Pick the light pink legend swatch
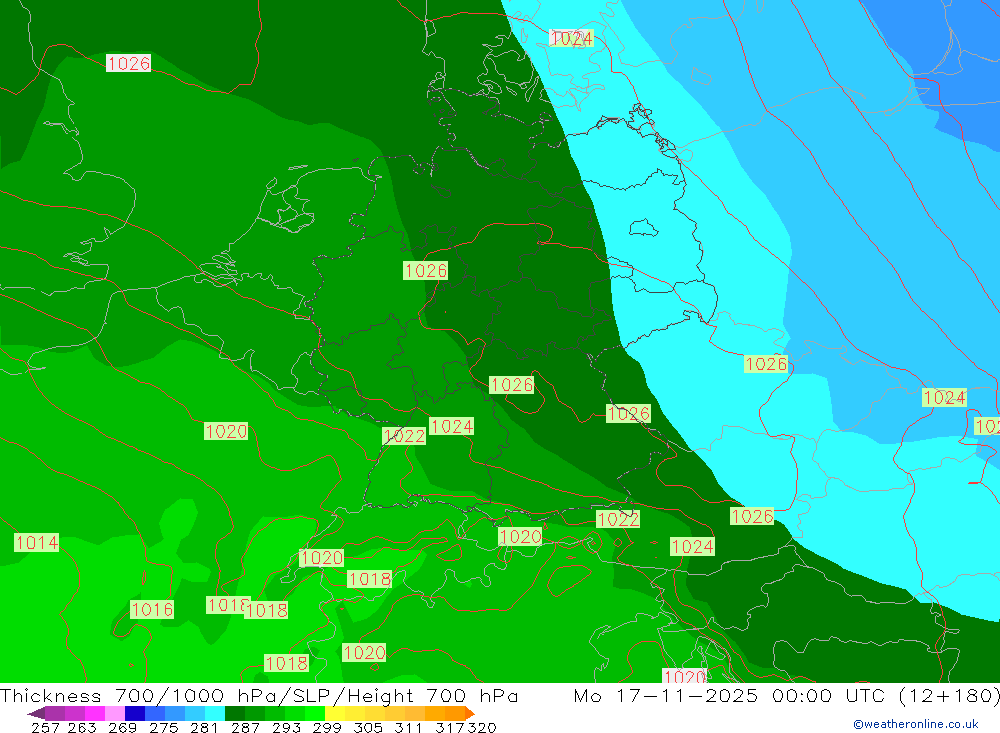This screenshot has width=1000, height=733. (x=115, y=713)
